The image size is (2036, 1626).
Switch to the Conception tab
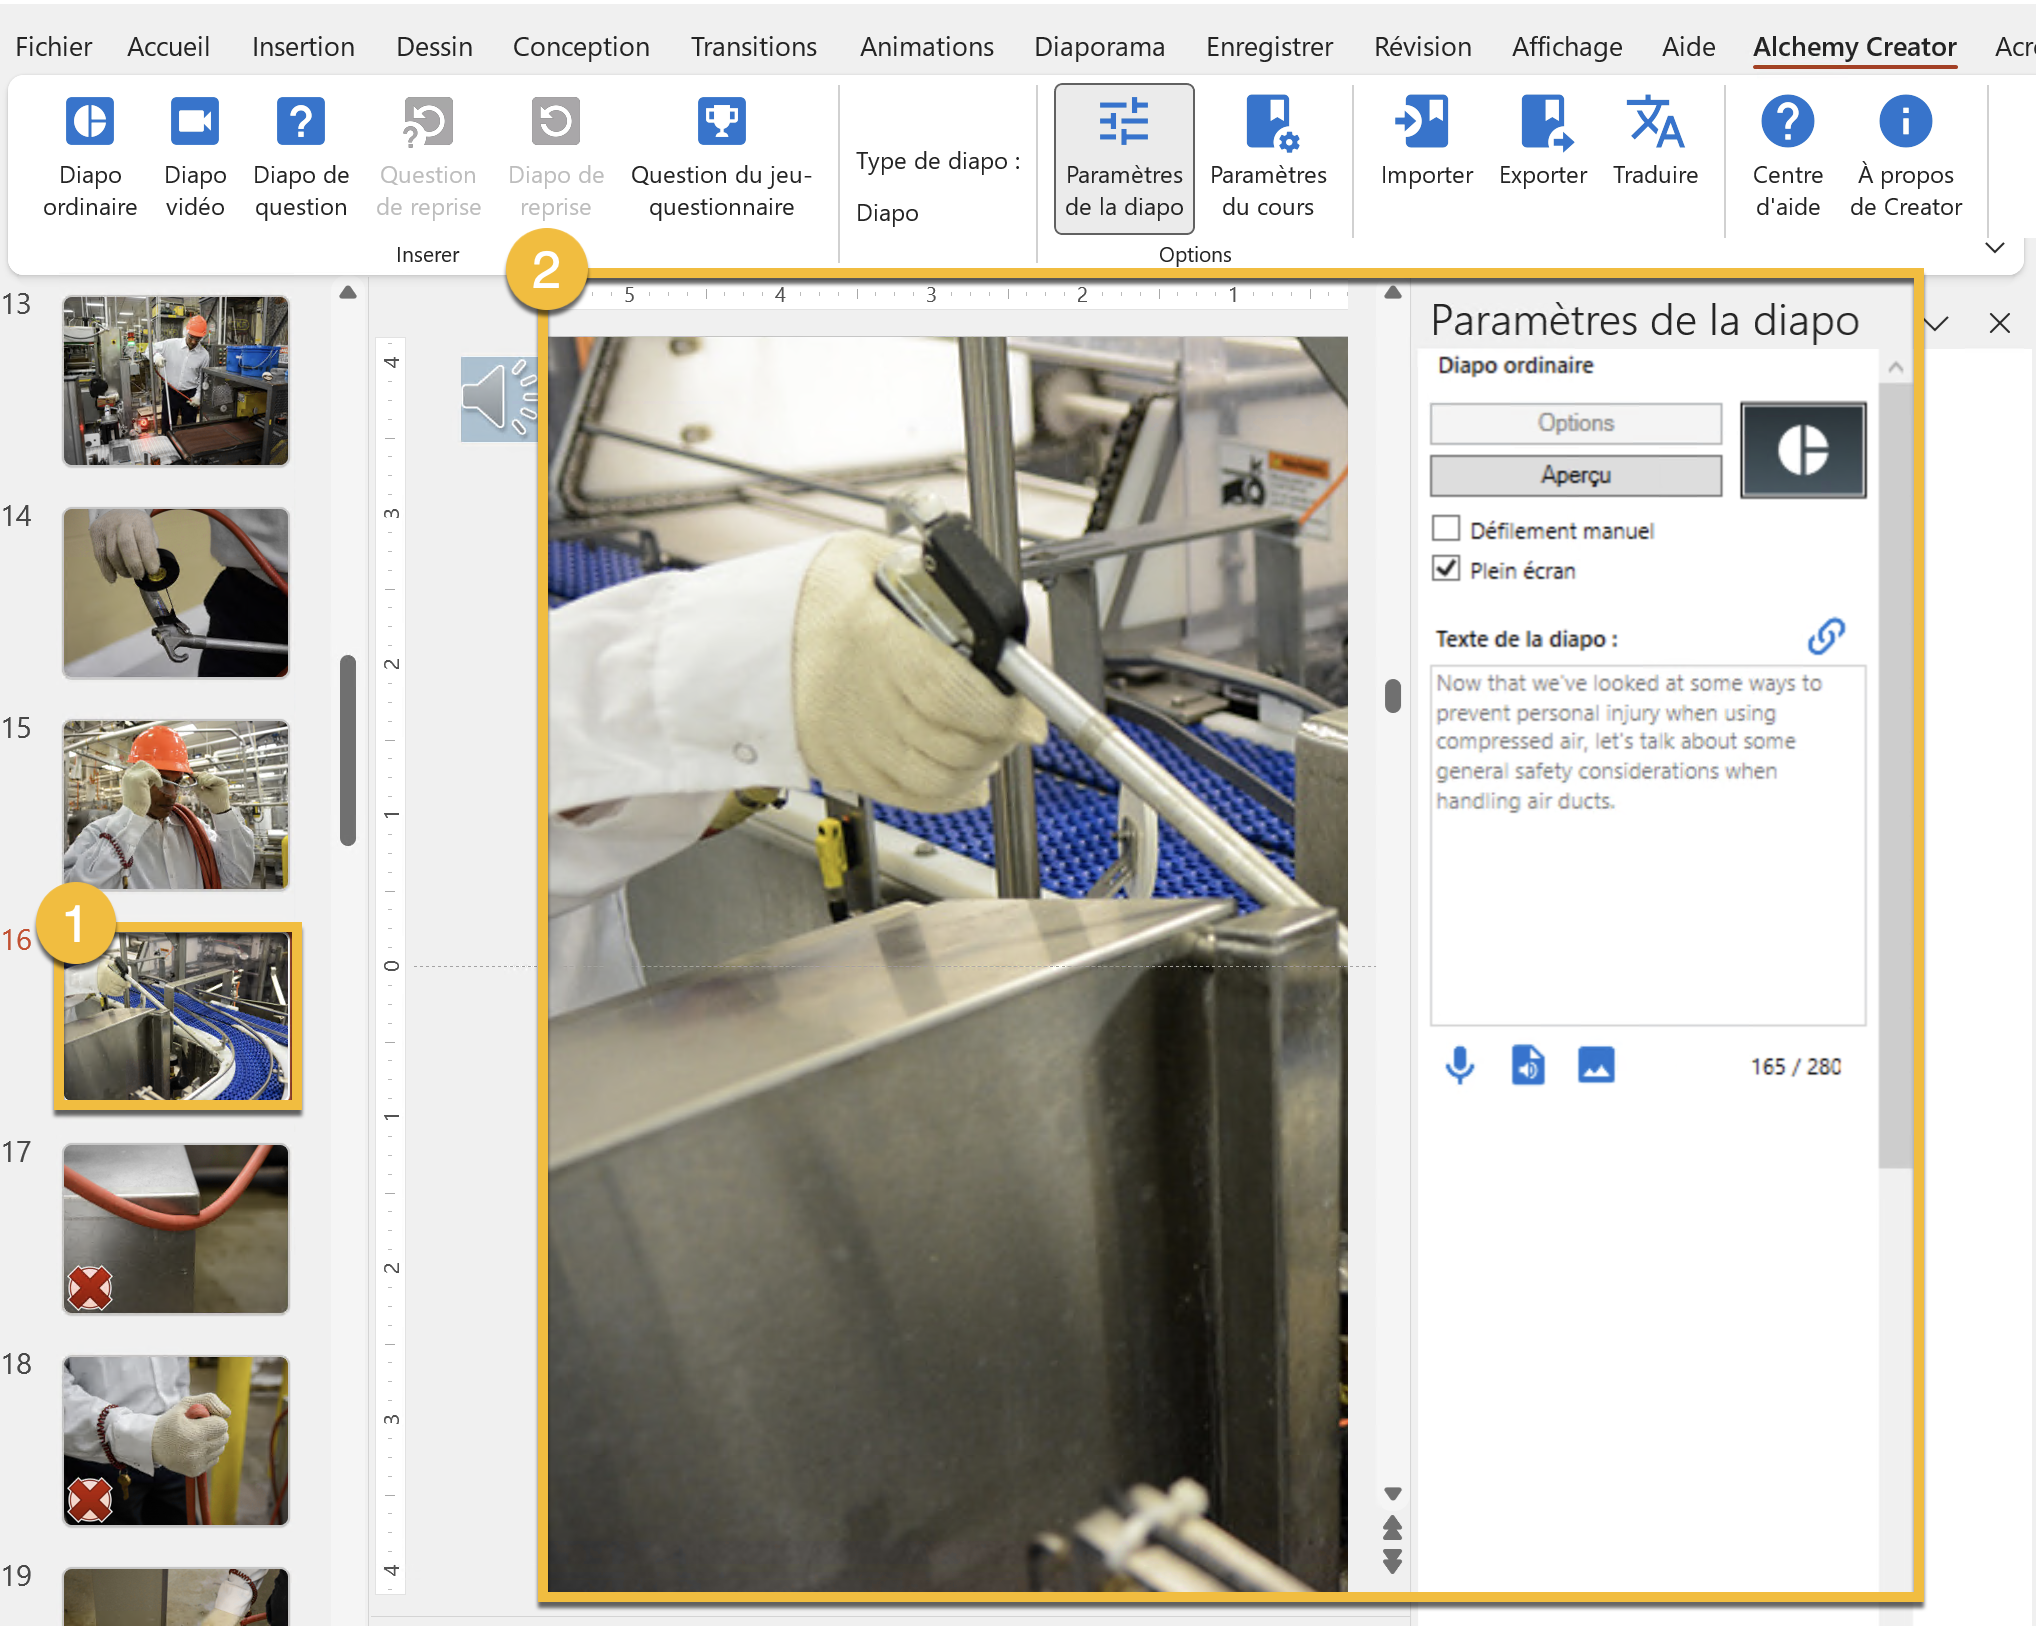(x=581, y=47)
